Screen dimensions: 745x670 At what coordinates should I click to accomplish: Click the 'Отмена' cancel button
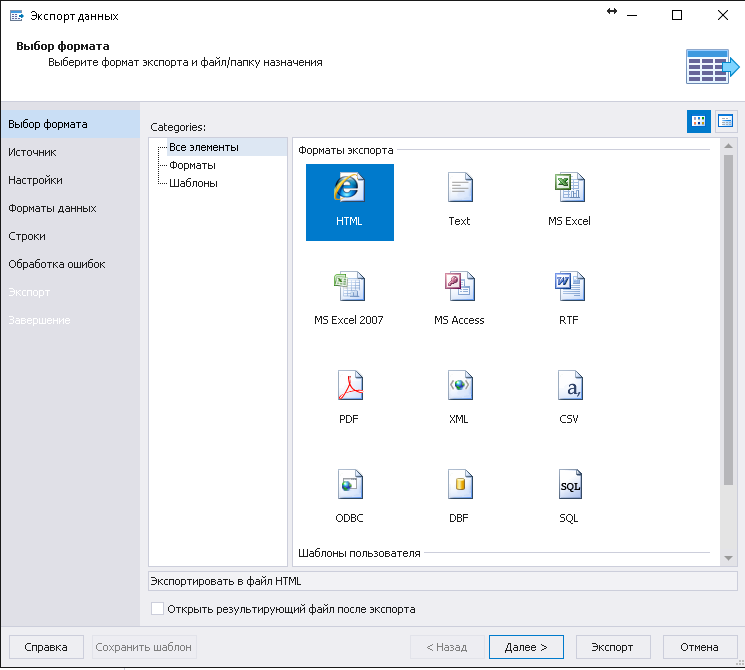tap(699, 647)
